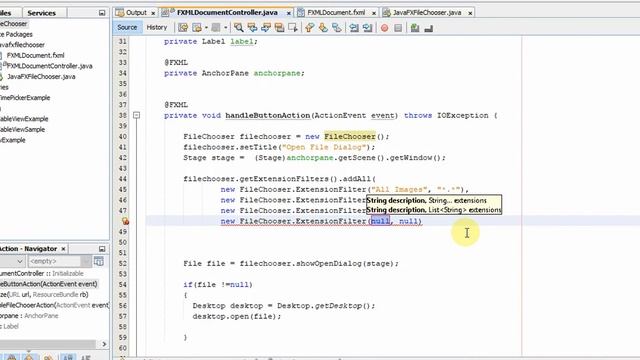Minimize the Navigator panel

[102, 249]
